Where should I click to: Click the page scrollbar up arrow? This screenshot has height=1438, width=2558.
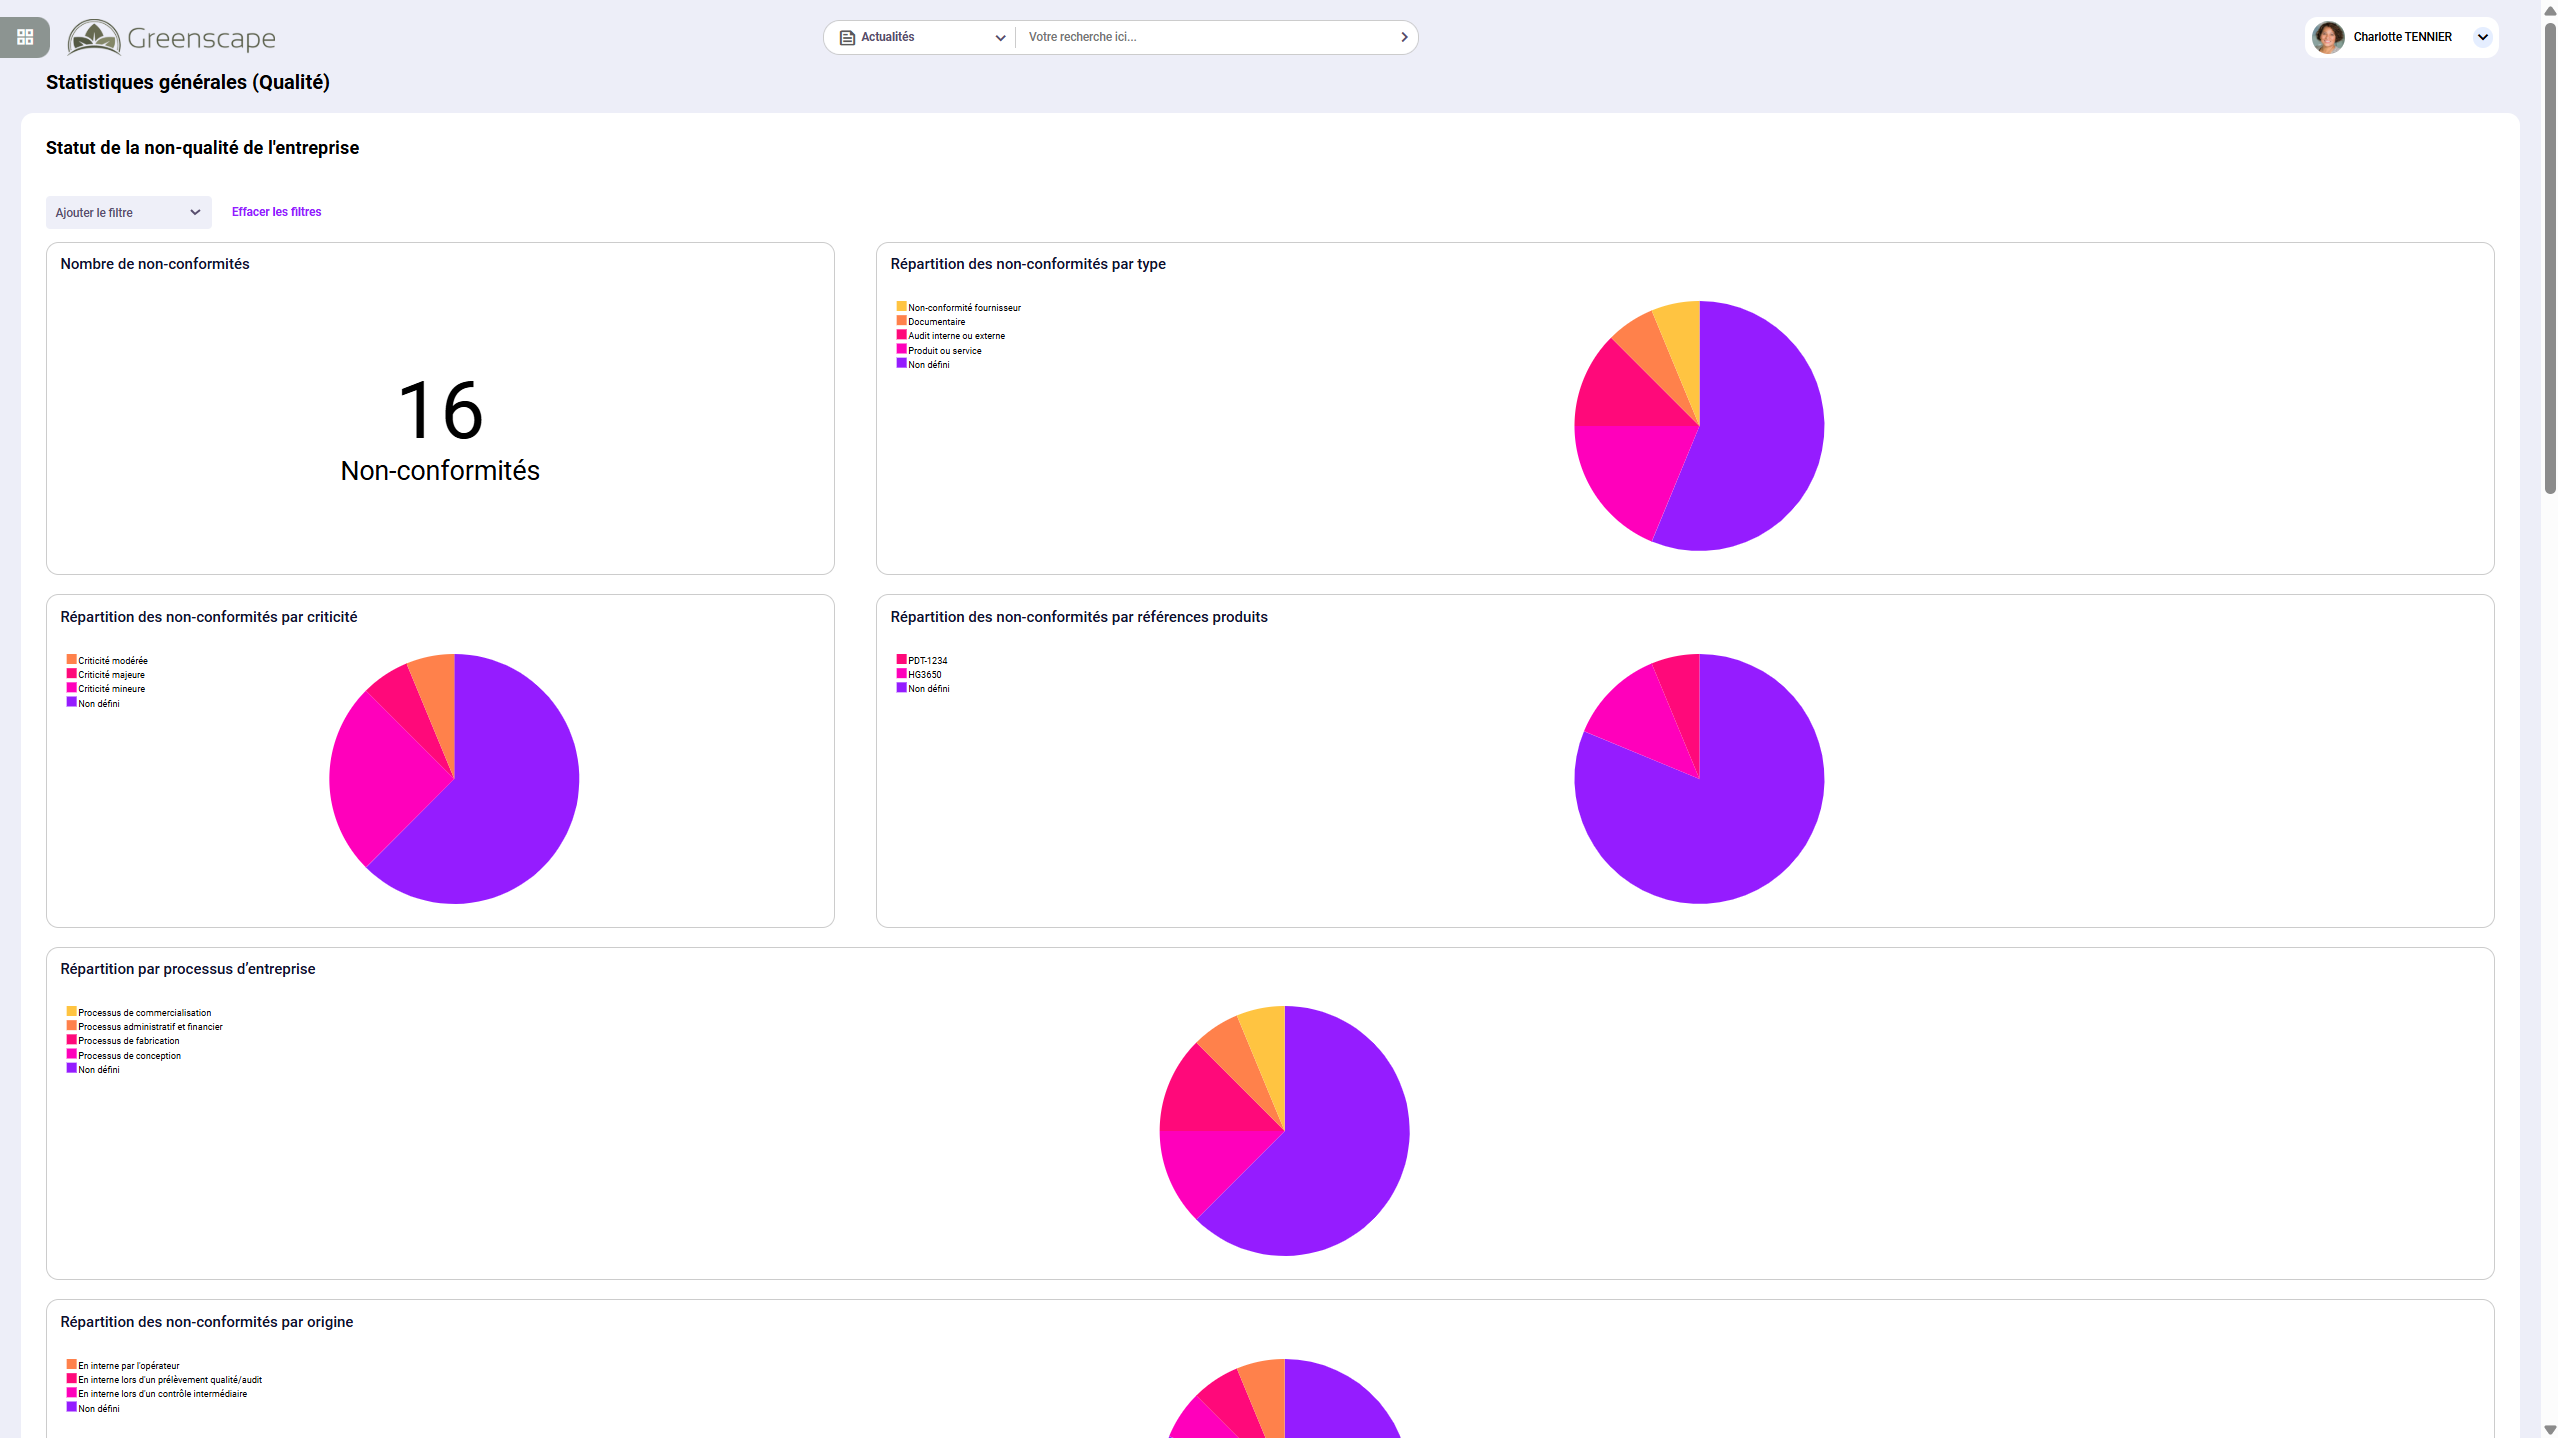point(2549,9)
